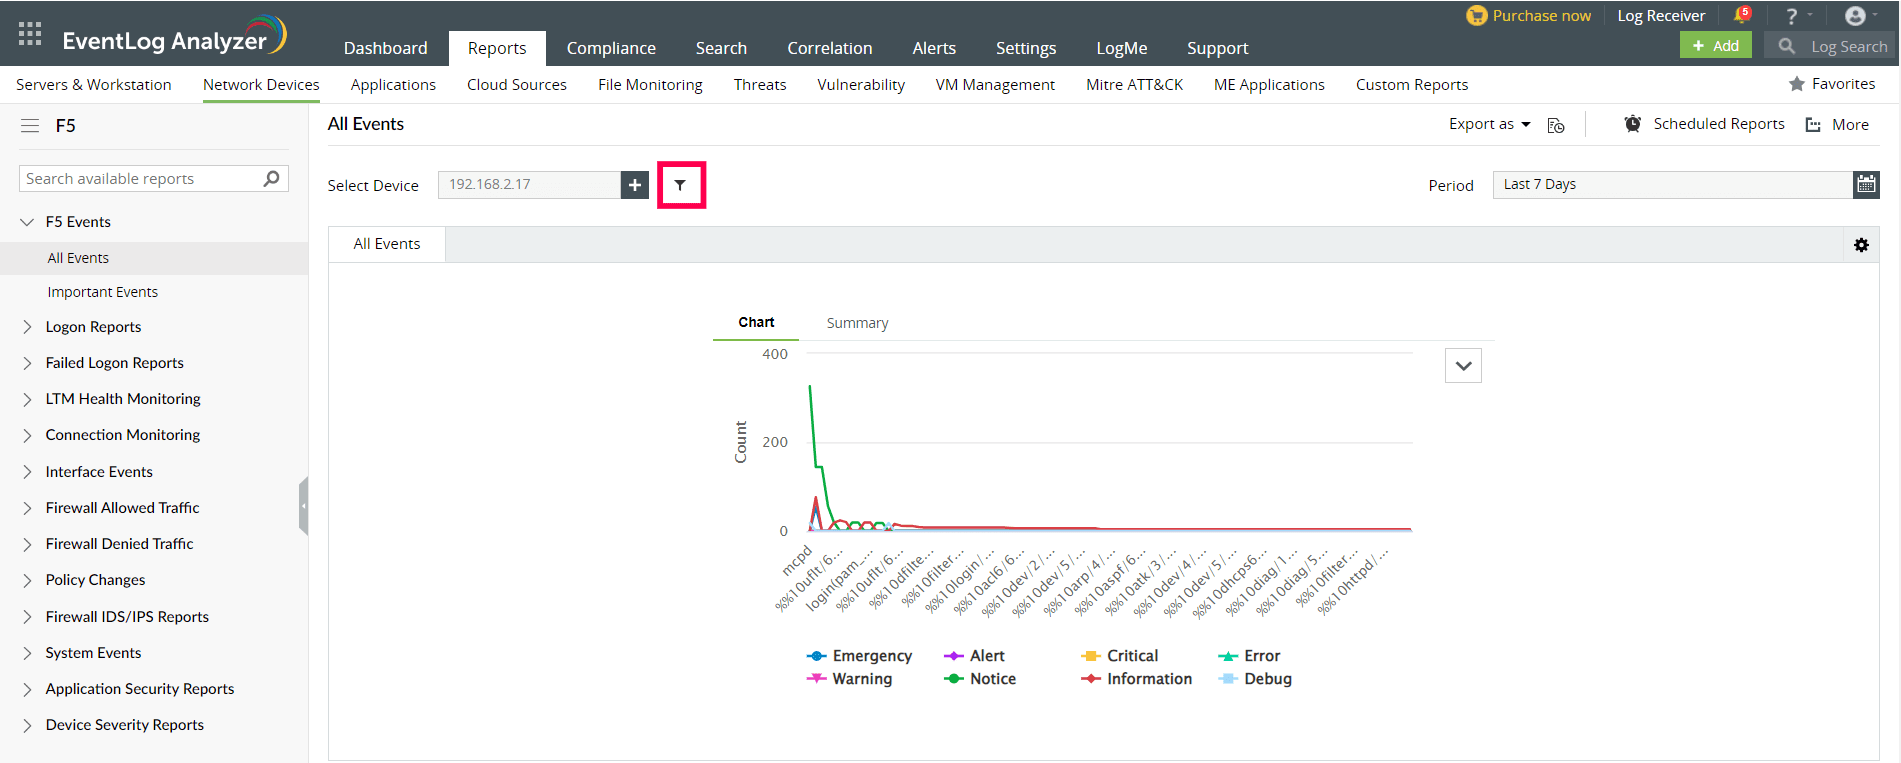The image size is (1901, 763).
Task: Switch to the Summary tab
Action: [857, 323]
